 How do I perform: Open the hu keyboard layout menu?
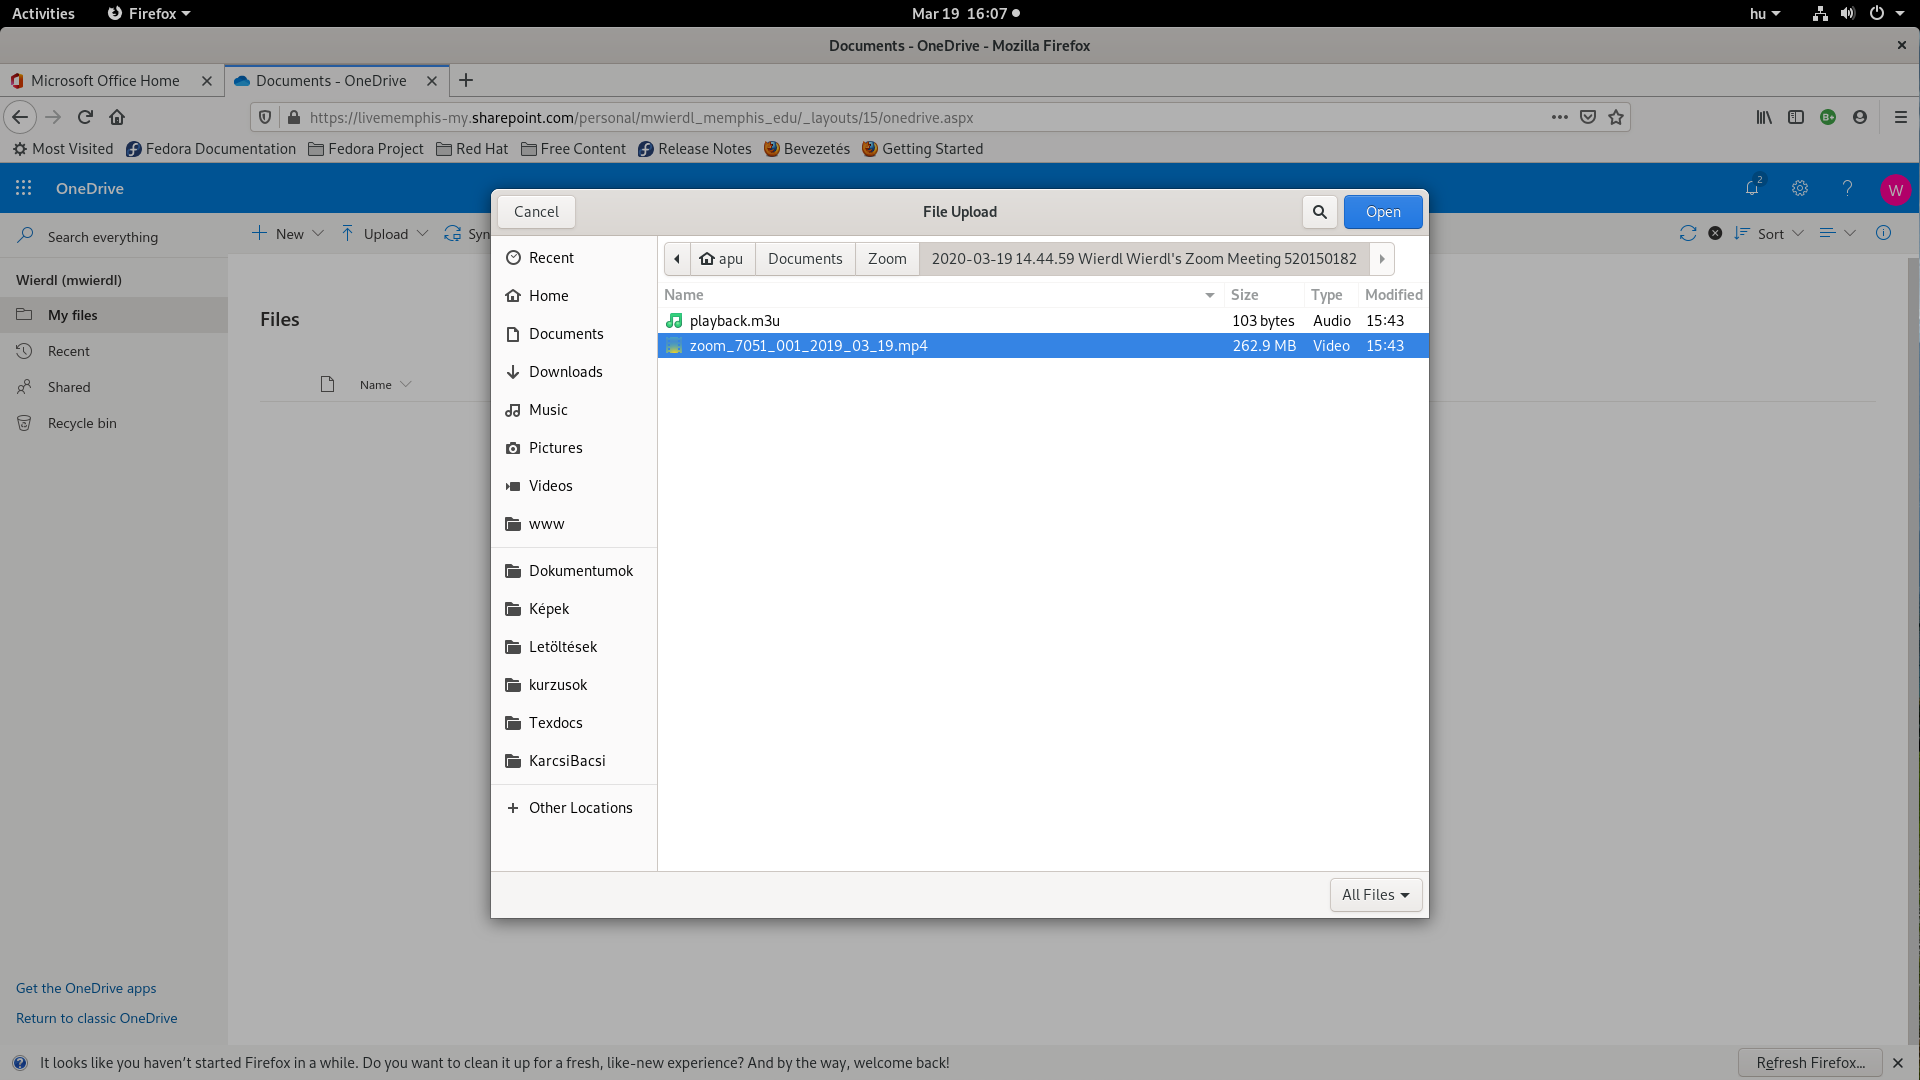point(1765,13)
